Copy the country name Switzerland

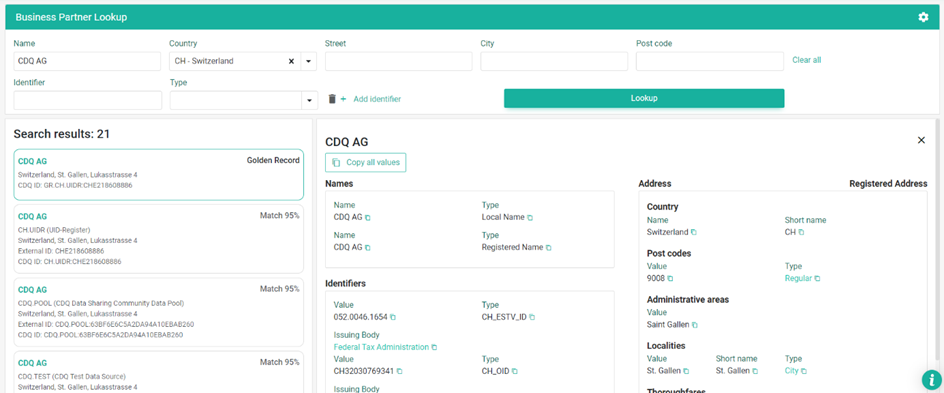click(694, 232)
